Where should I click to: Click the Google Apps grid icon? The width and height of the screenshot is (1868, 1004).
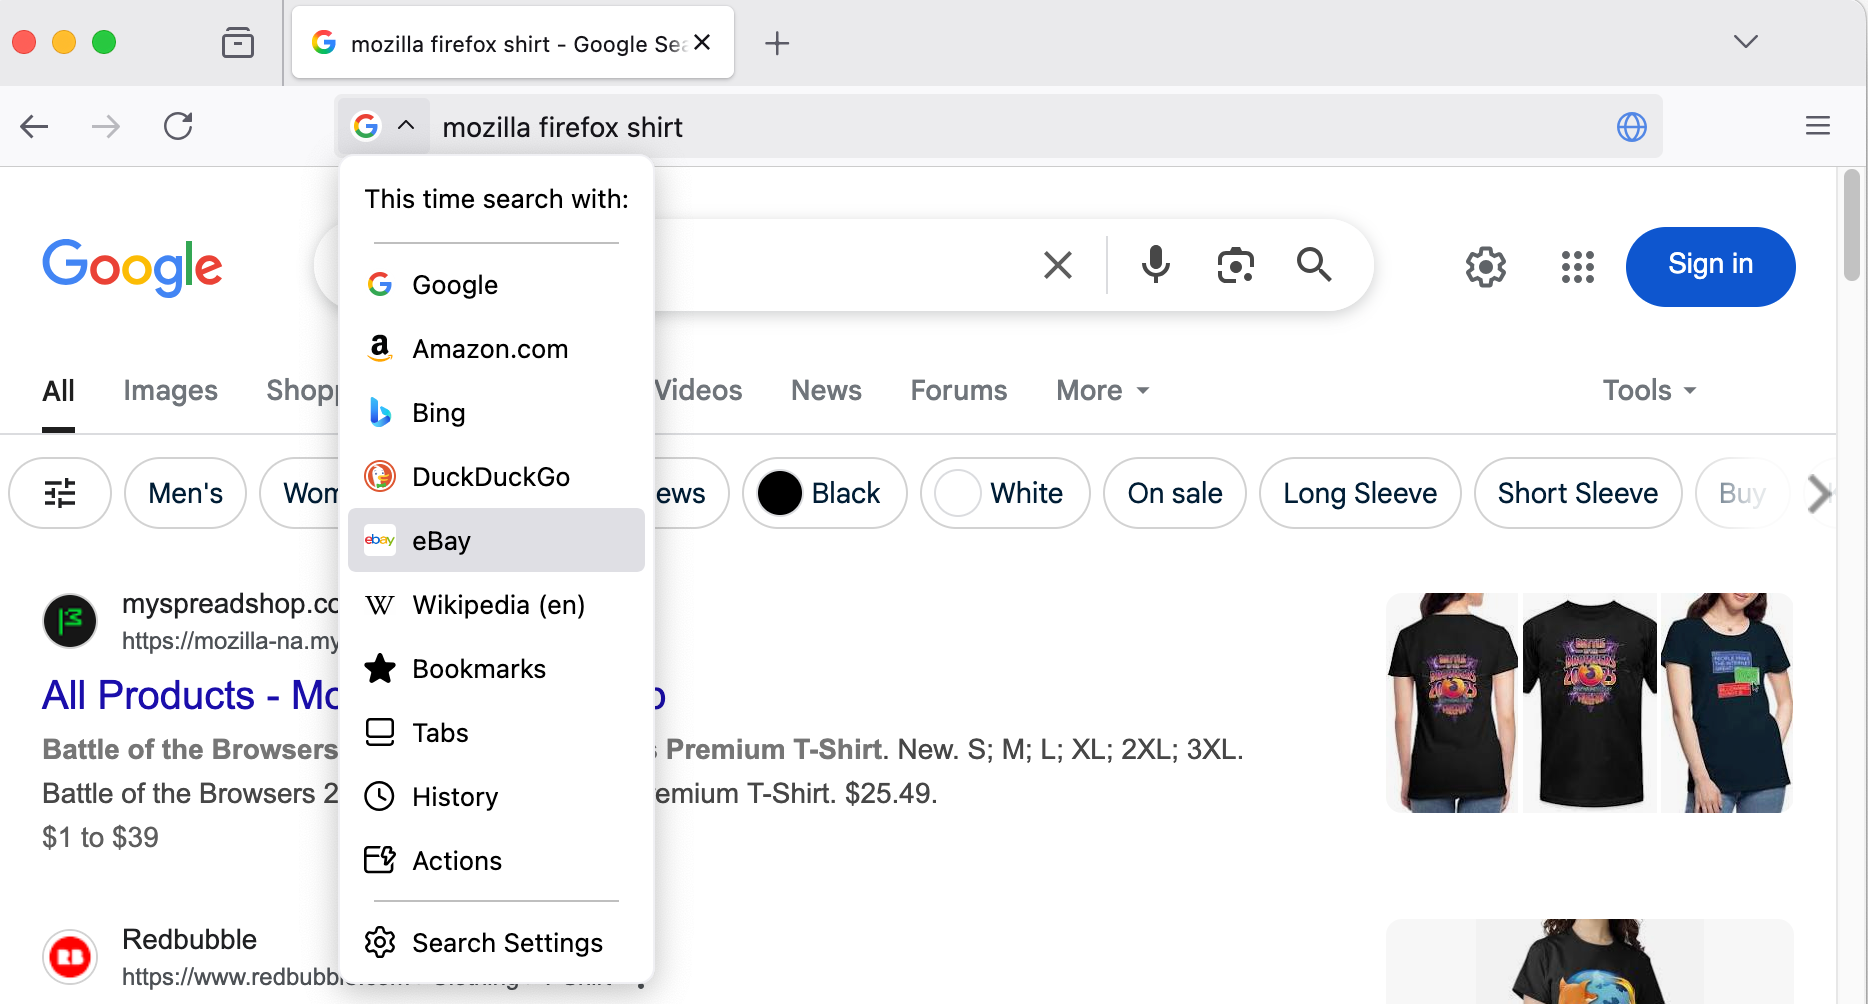[x=1577, y=267]
